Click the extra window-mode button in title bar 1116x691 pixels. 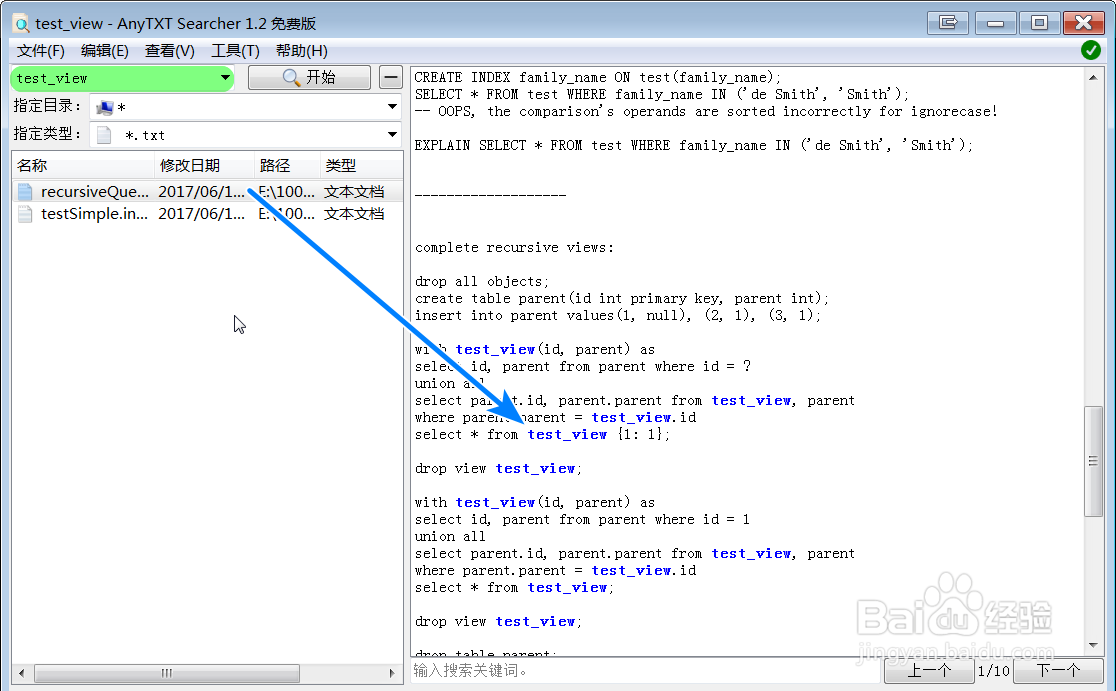point(948,23)
